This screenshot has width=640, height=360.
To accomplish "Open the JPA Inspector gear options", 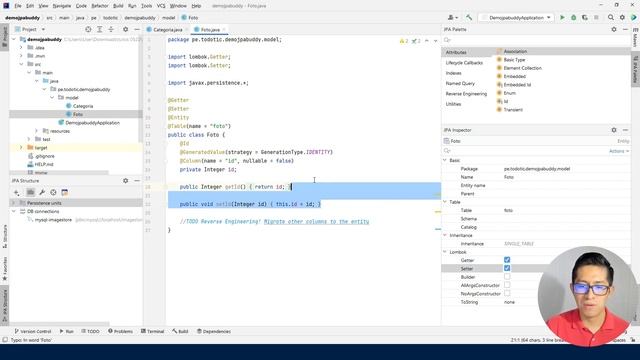I will pyautogui.click(x=614, y=130).
